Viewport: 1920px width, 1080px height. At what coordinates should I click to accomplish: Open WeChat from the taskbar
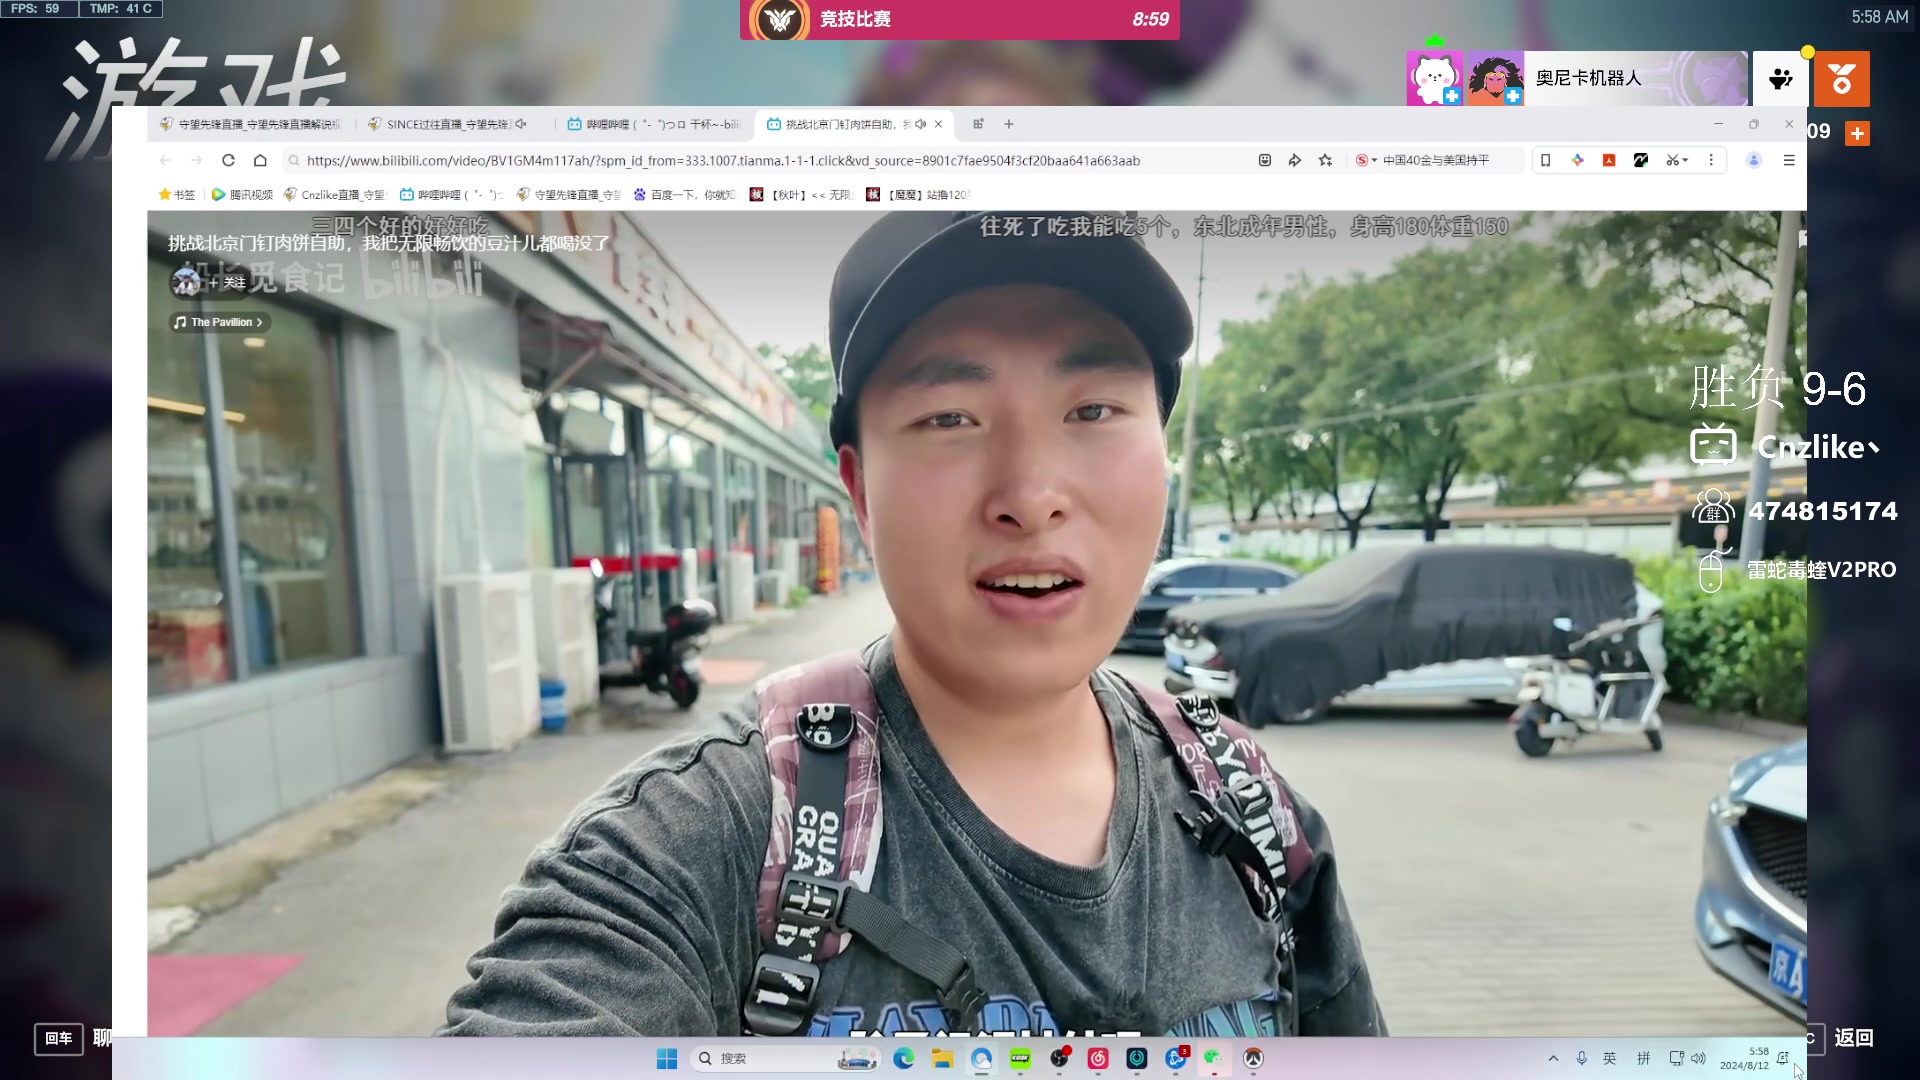1213,1058
